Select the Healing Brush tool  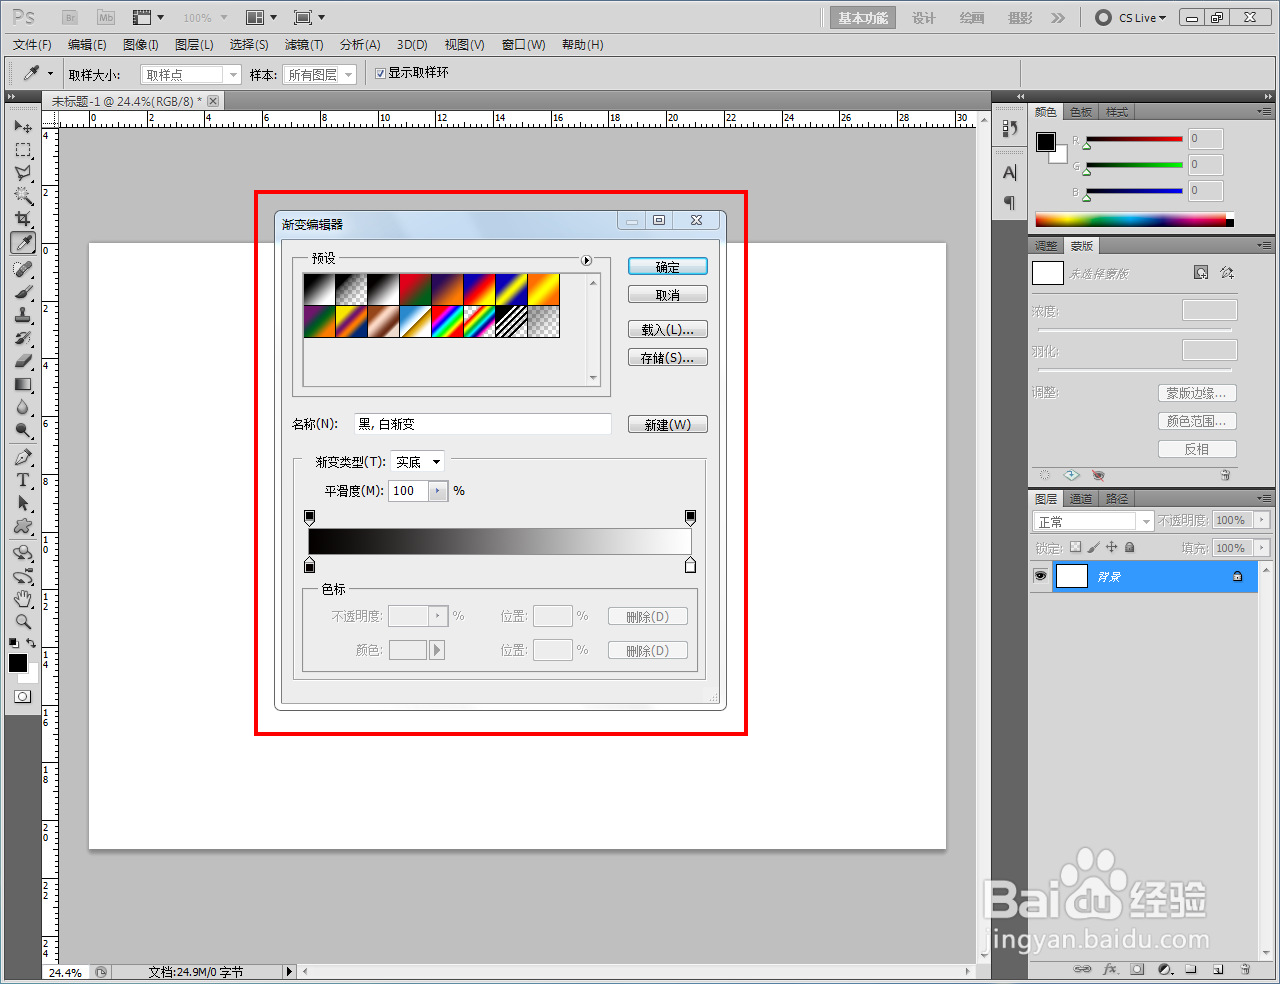(23, 270)
